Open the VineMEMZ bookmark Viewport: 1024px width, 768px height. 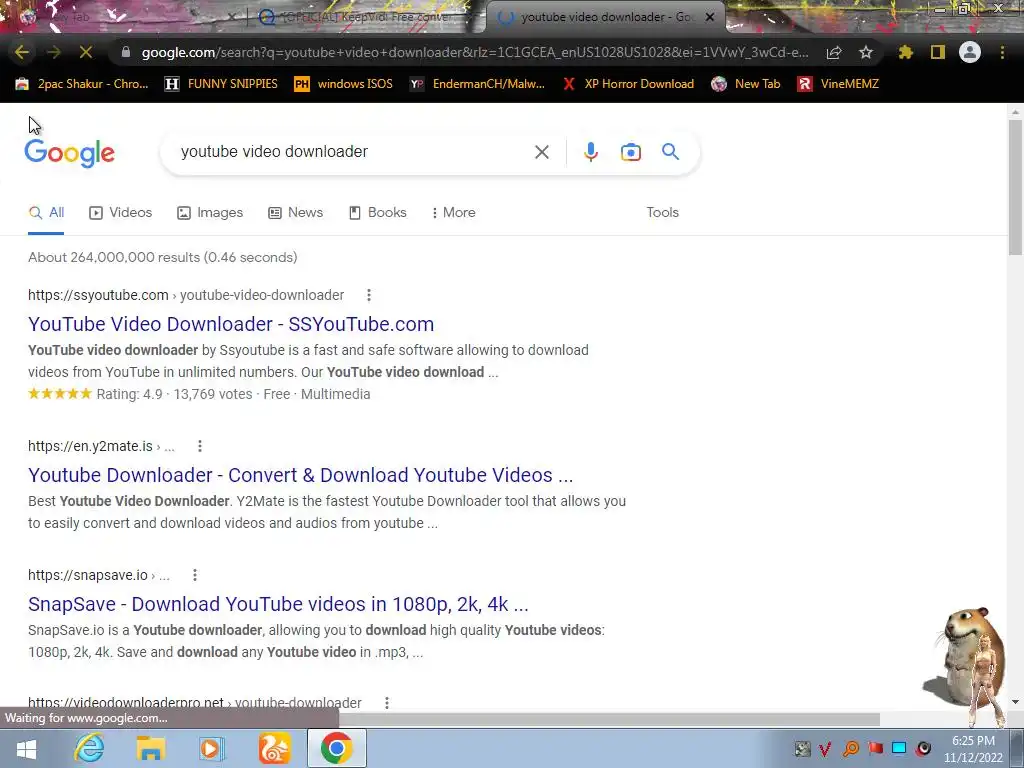838,84
